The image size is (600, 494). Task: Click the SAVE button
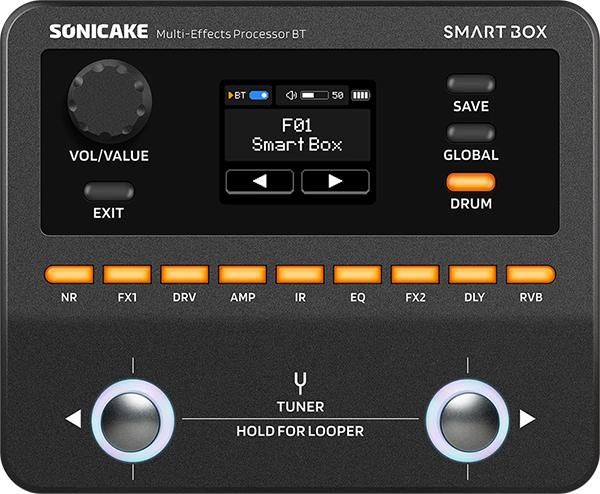pyautogui.click(x=471, y=84)
